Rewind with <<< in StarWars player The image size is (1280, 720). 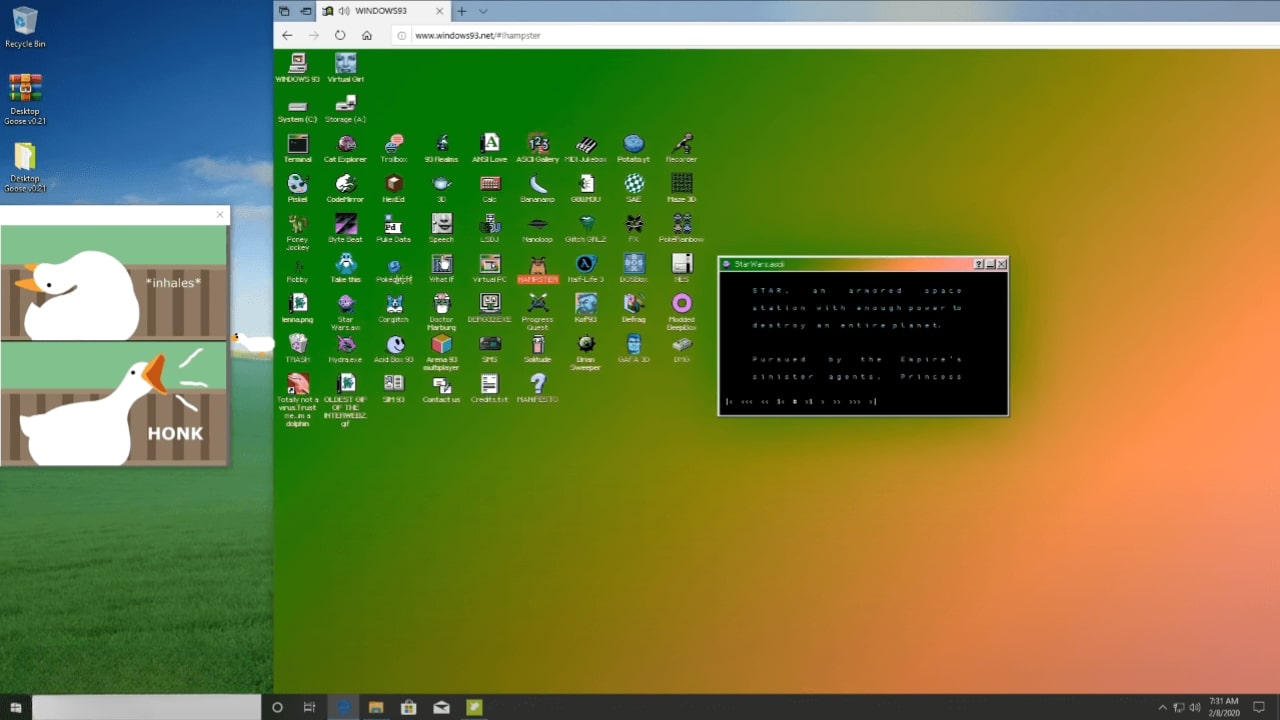[x=747, y=402]
